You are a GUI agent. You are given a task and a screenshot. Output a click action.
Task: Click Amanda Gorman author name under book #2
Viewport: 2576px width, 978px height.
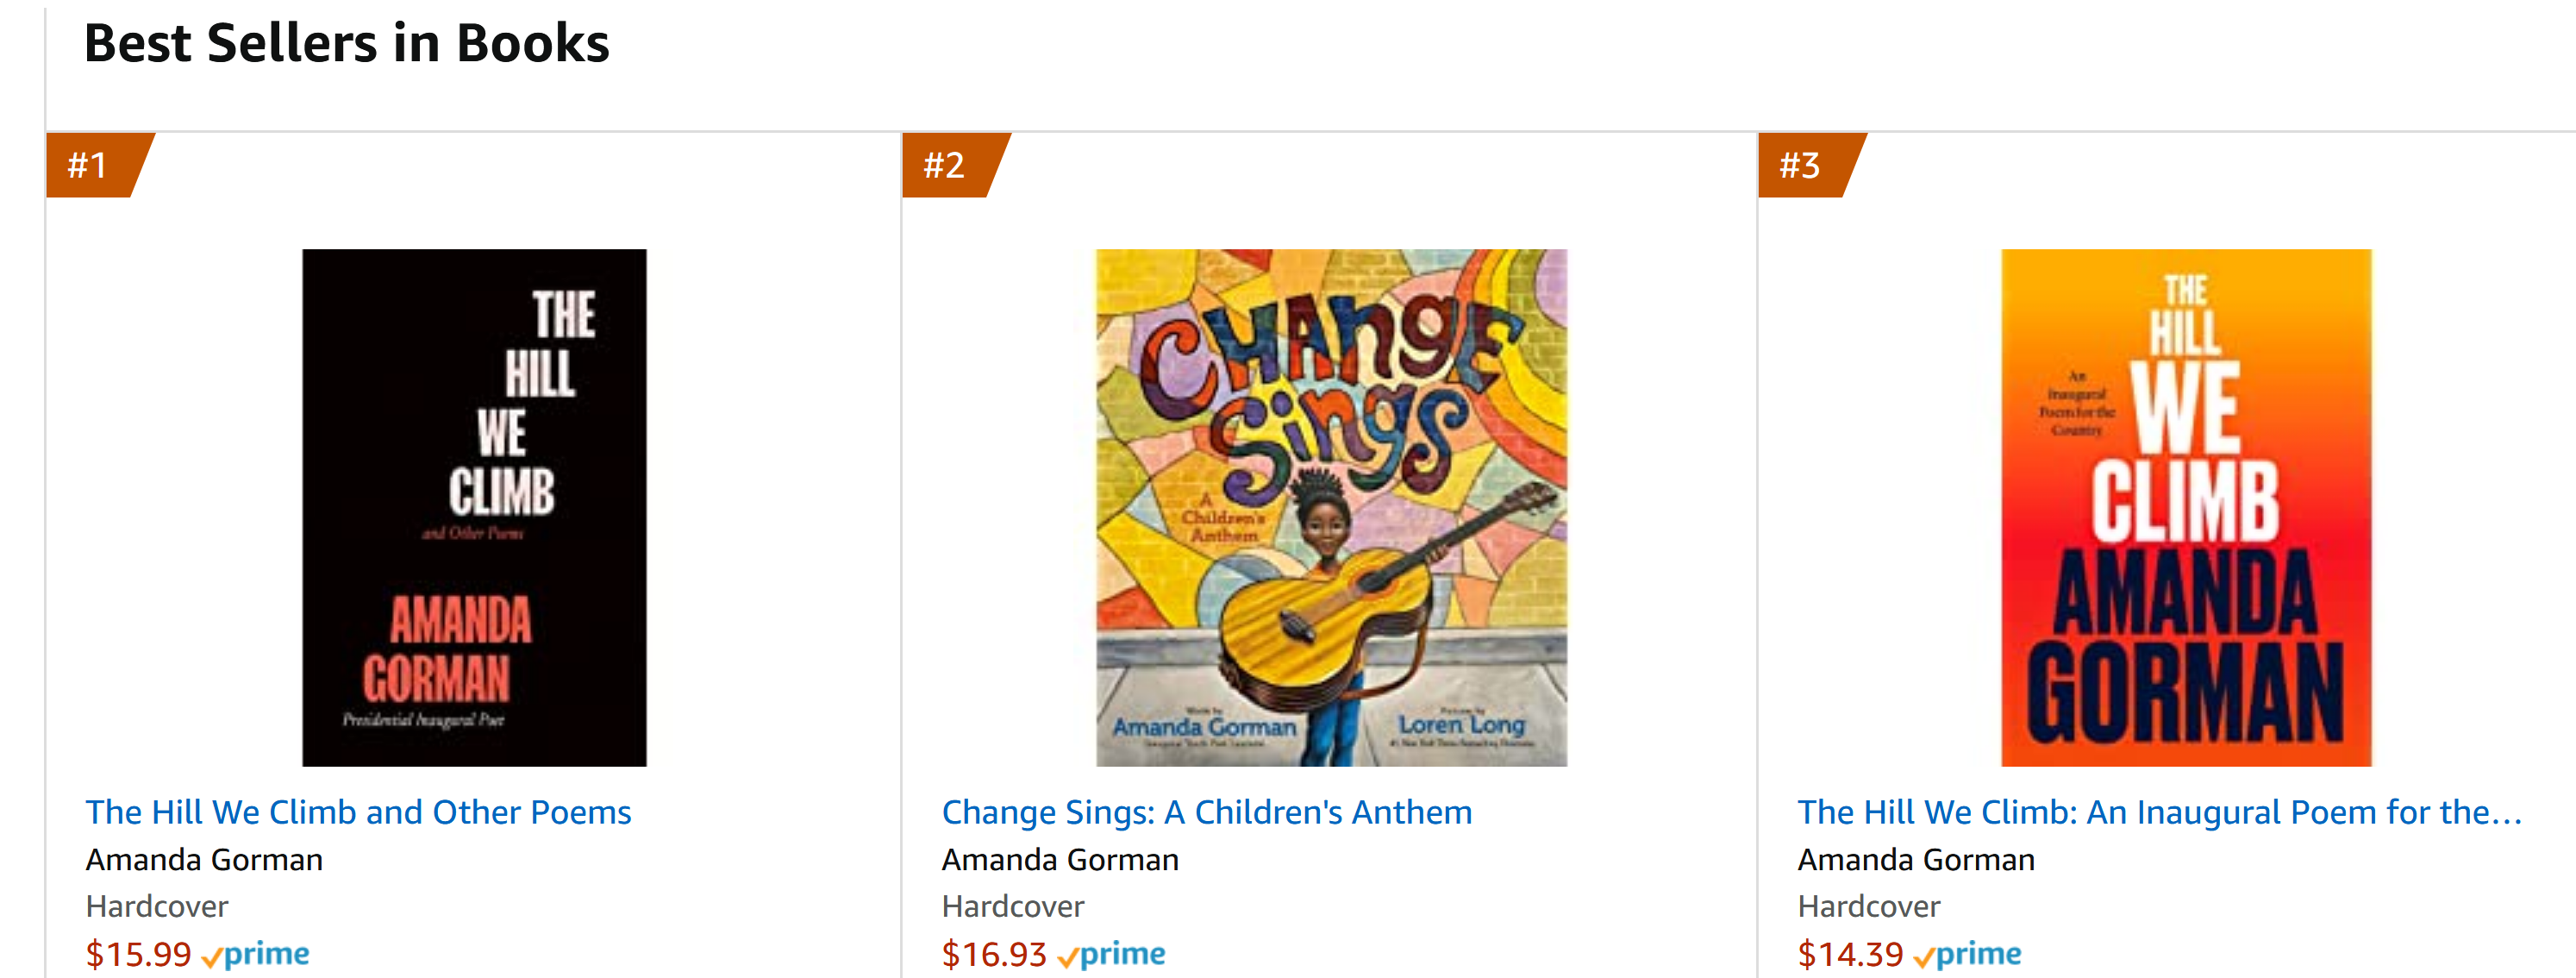click(x=1060, y=860)
